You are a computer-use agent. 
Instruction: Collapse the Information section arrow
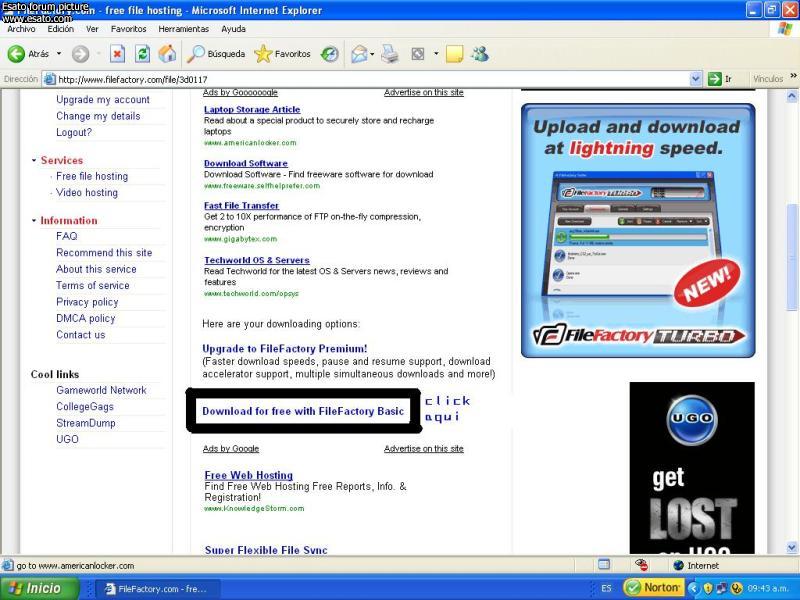(34, 220)
